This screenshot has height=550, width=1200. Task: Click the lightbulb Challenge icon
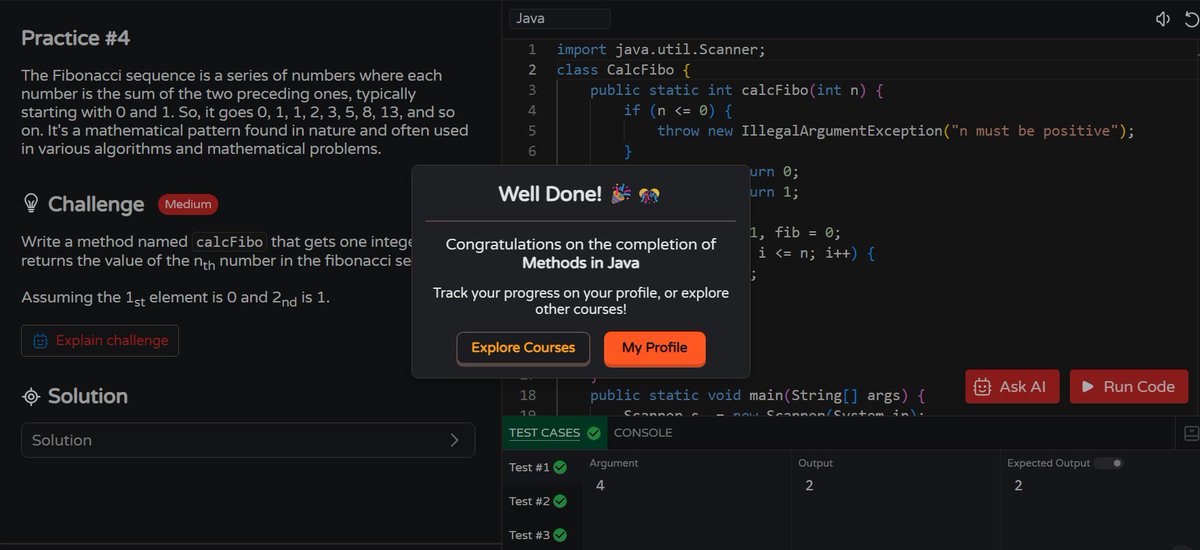pyautogui.click(x=31, y=204)
